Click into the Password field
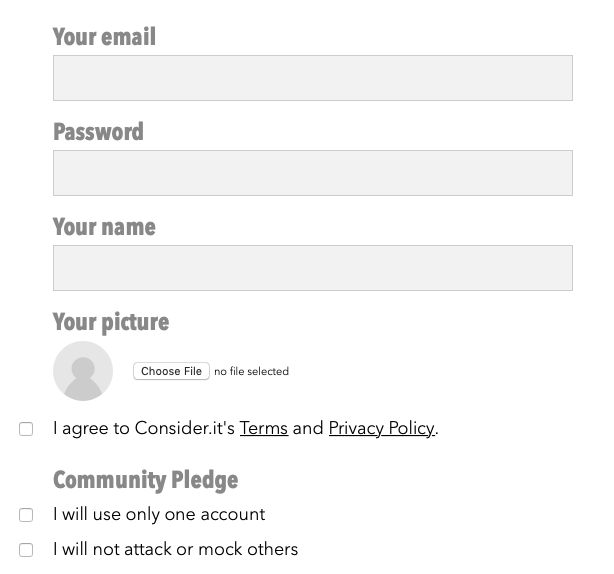 point(312,173)
